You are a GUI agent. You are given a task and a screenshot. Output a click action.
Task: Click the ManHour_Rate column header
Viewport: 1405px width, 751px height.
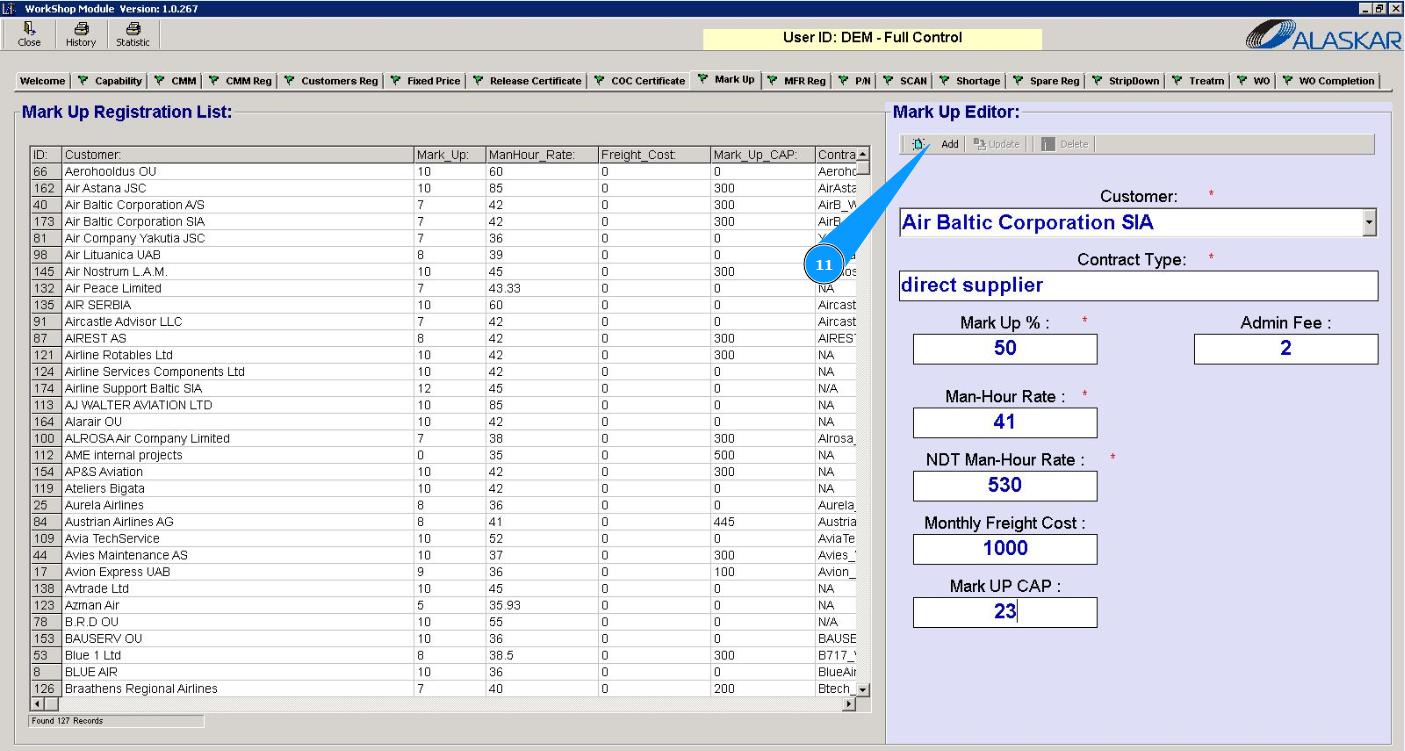click(x=542, y=155)
